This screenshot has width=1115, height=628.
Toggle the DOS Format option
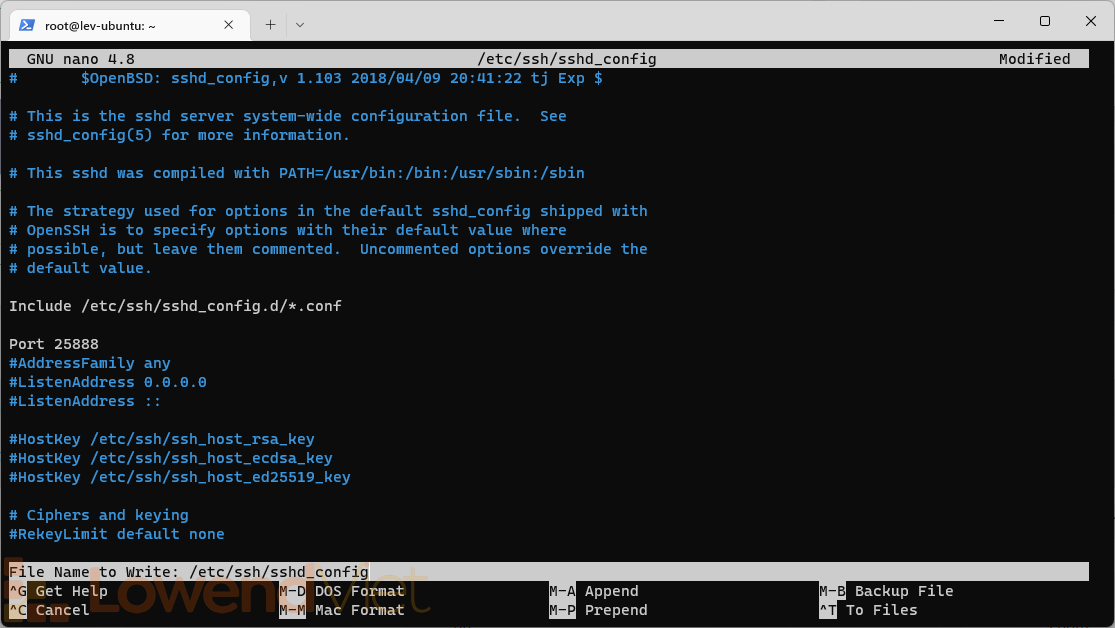click(343, 591)
